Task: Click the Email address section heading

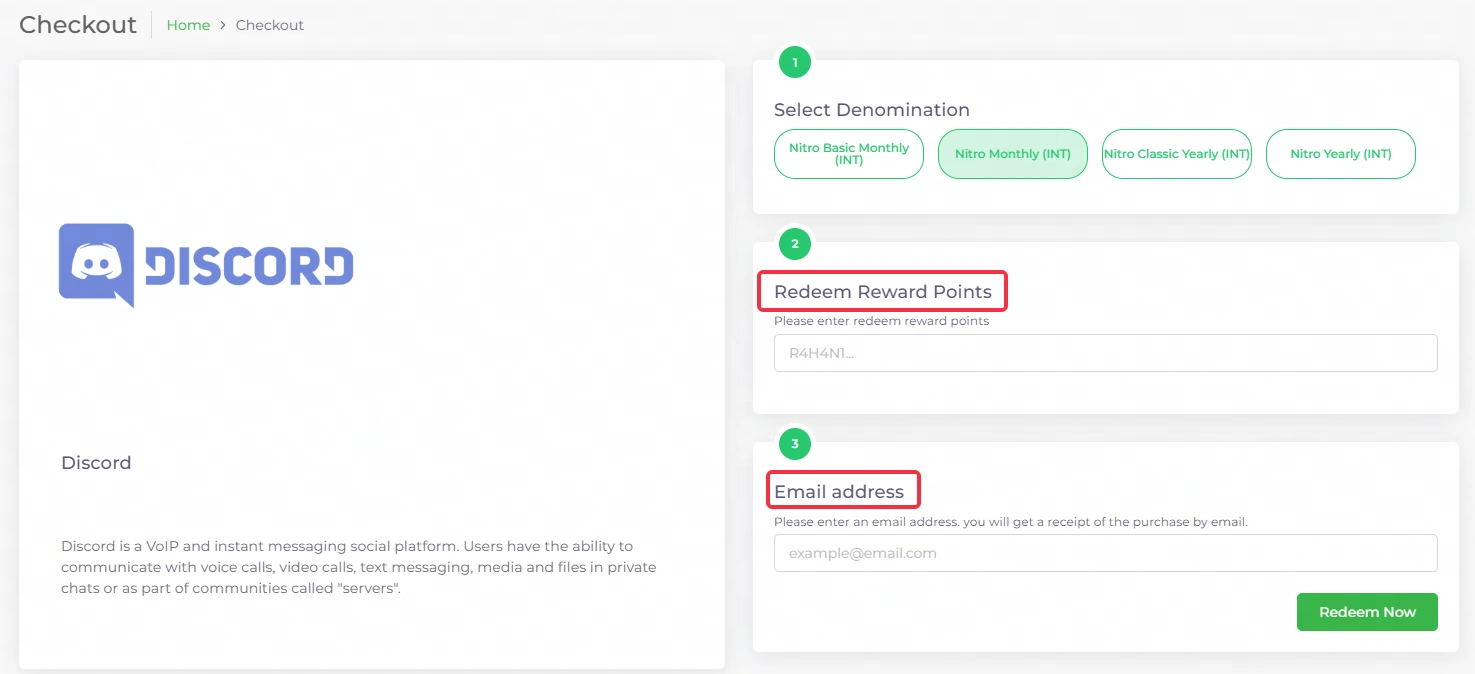Action: [x=839, y=492]
